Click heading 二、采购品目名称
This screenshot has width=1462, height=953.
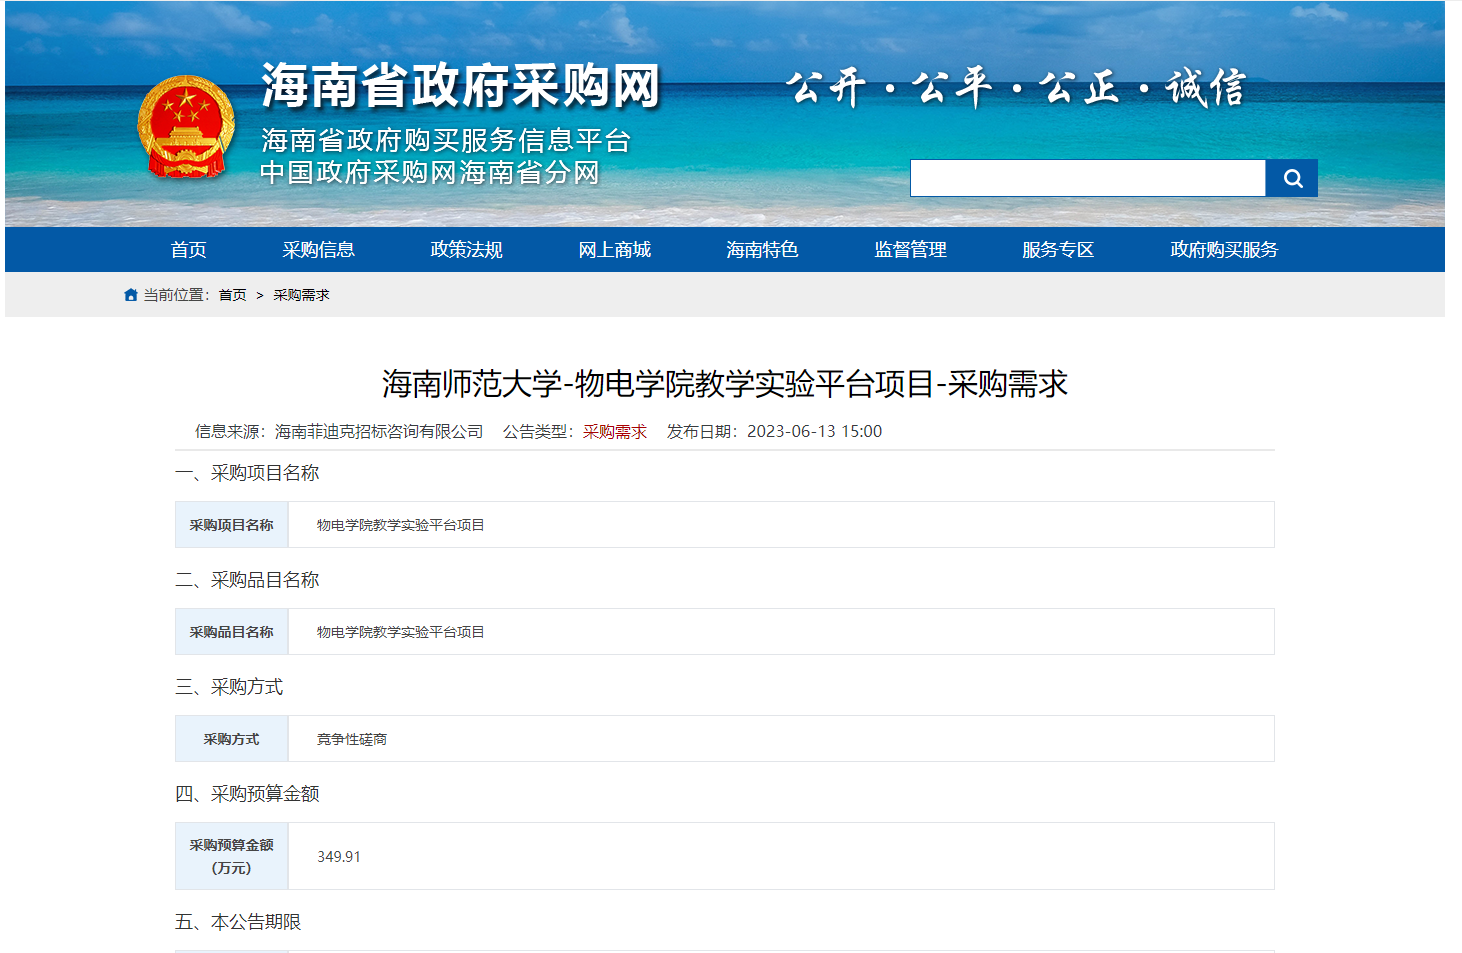[247, 580]
